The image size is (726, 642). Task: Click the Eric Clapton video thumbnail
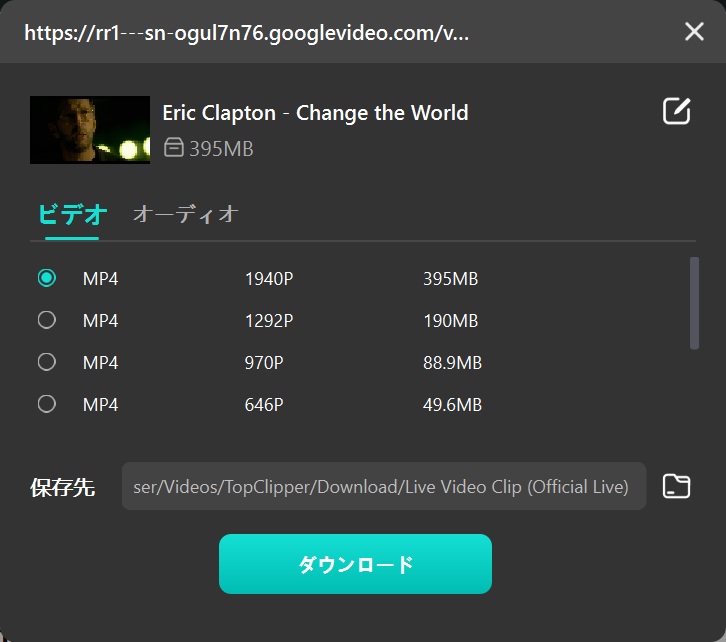coord(90,130)
